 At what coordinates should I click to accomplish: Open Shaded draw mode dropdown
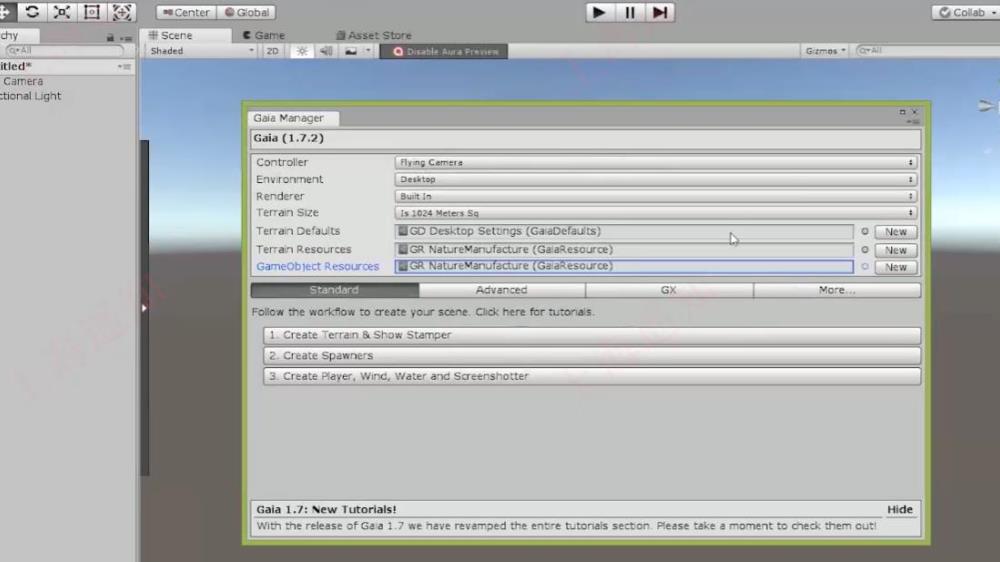202,51
